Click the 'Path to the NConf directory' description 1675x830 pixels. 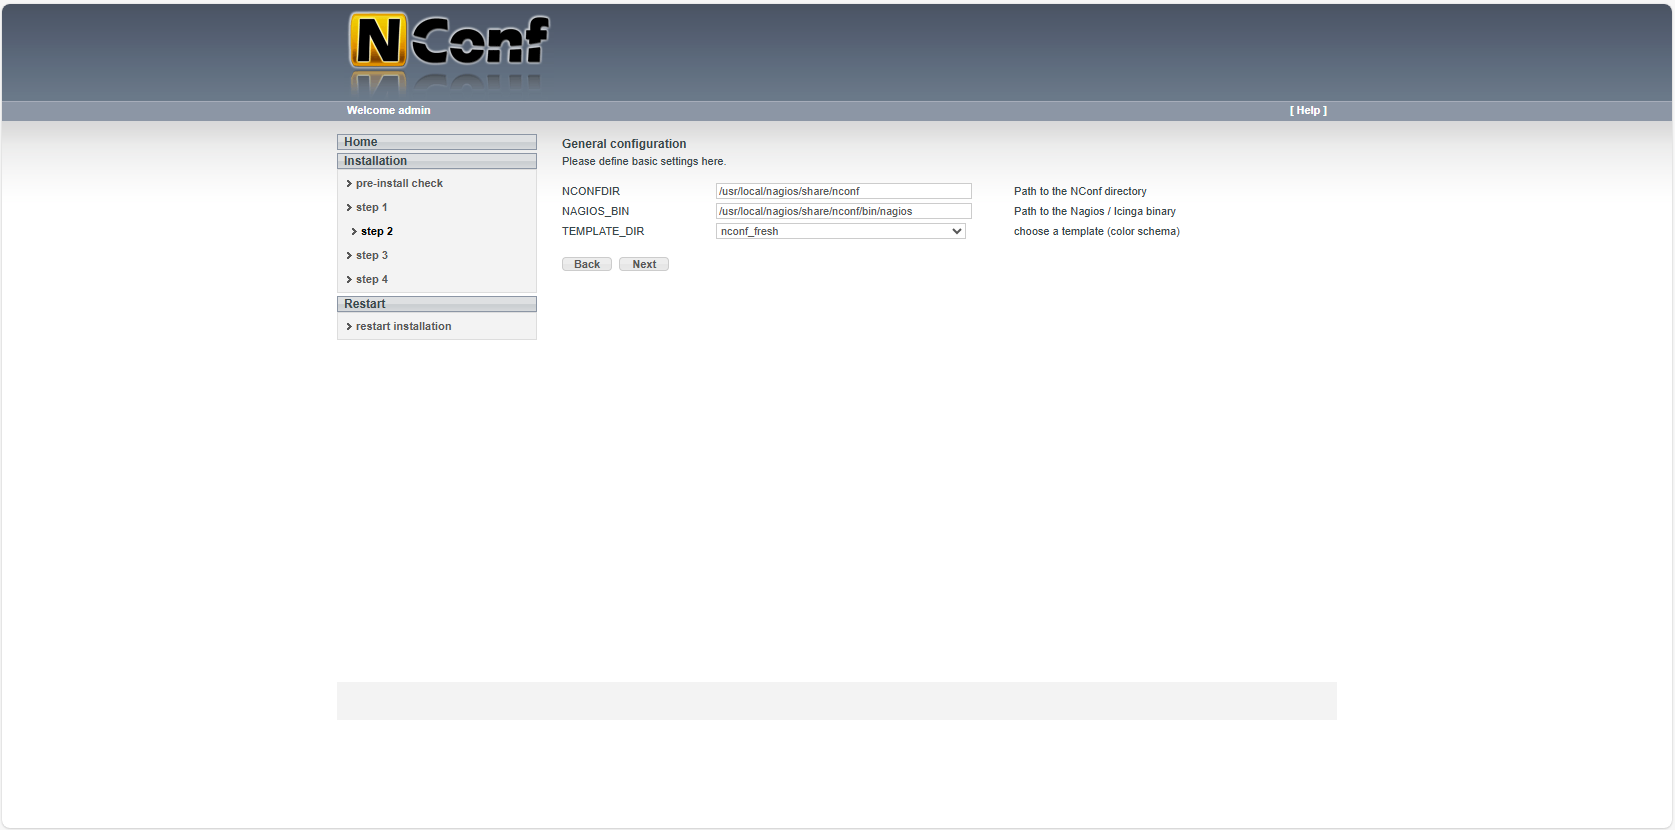click(x=1080, y=191)
